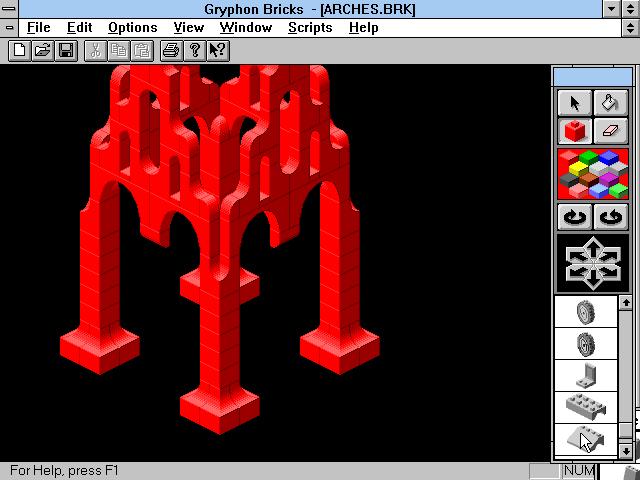Click the Paste clipboard toolbar icon

coord(142,51)
